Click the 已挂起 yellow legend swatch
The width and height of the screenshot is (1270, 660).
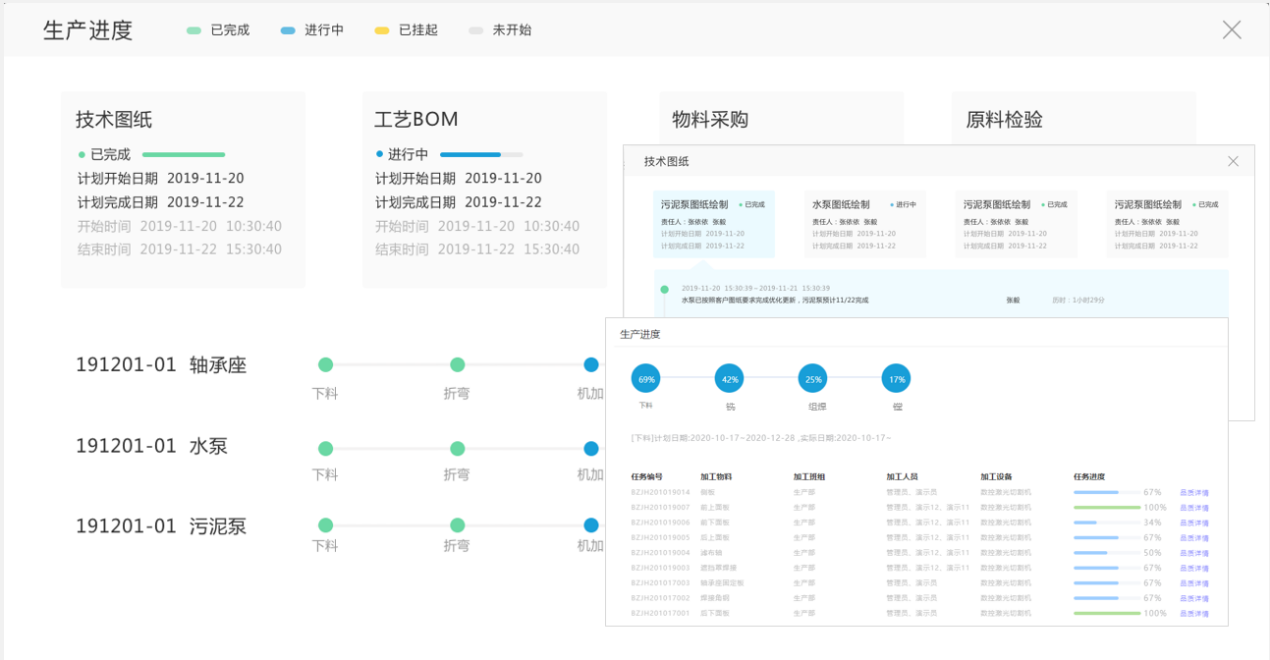[x=381, y=31]
